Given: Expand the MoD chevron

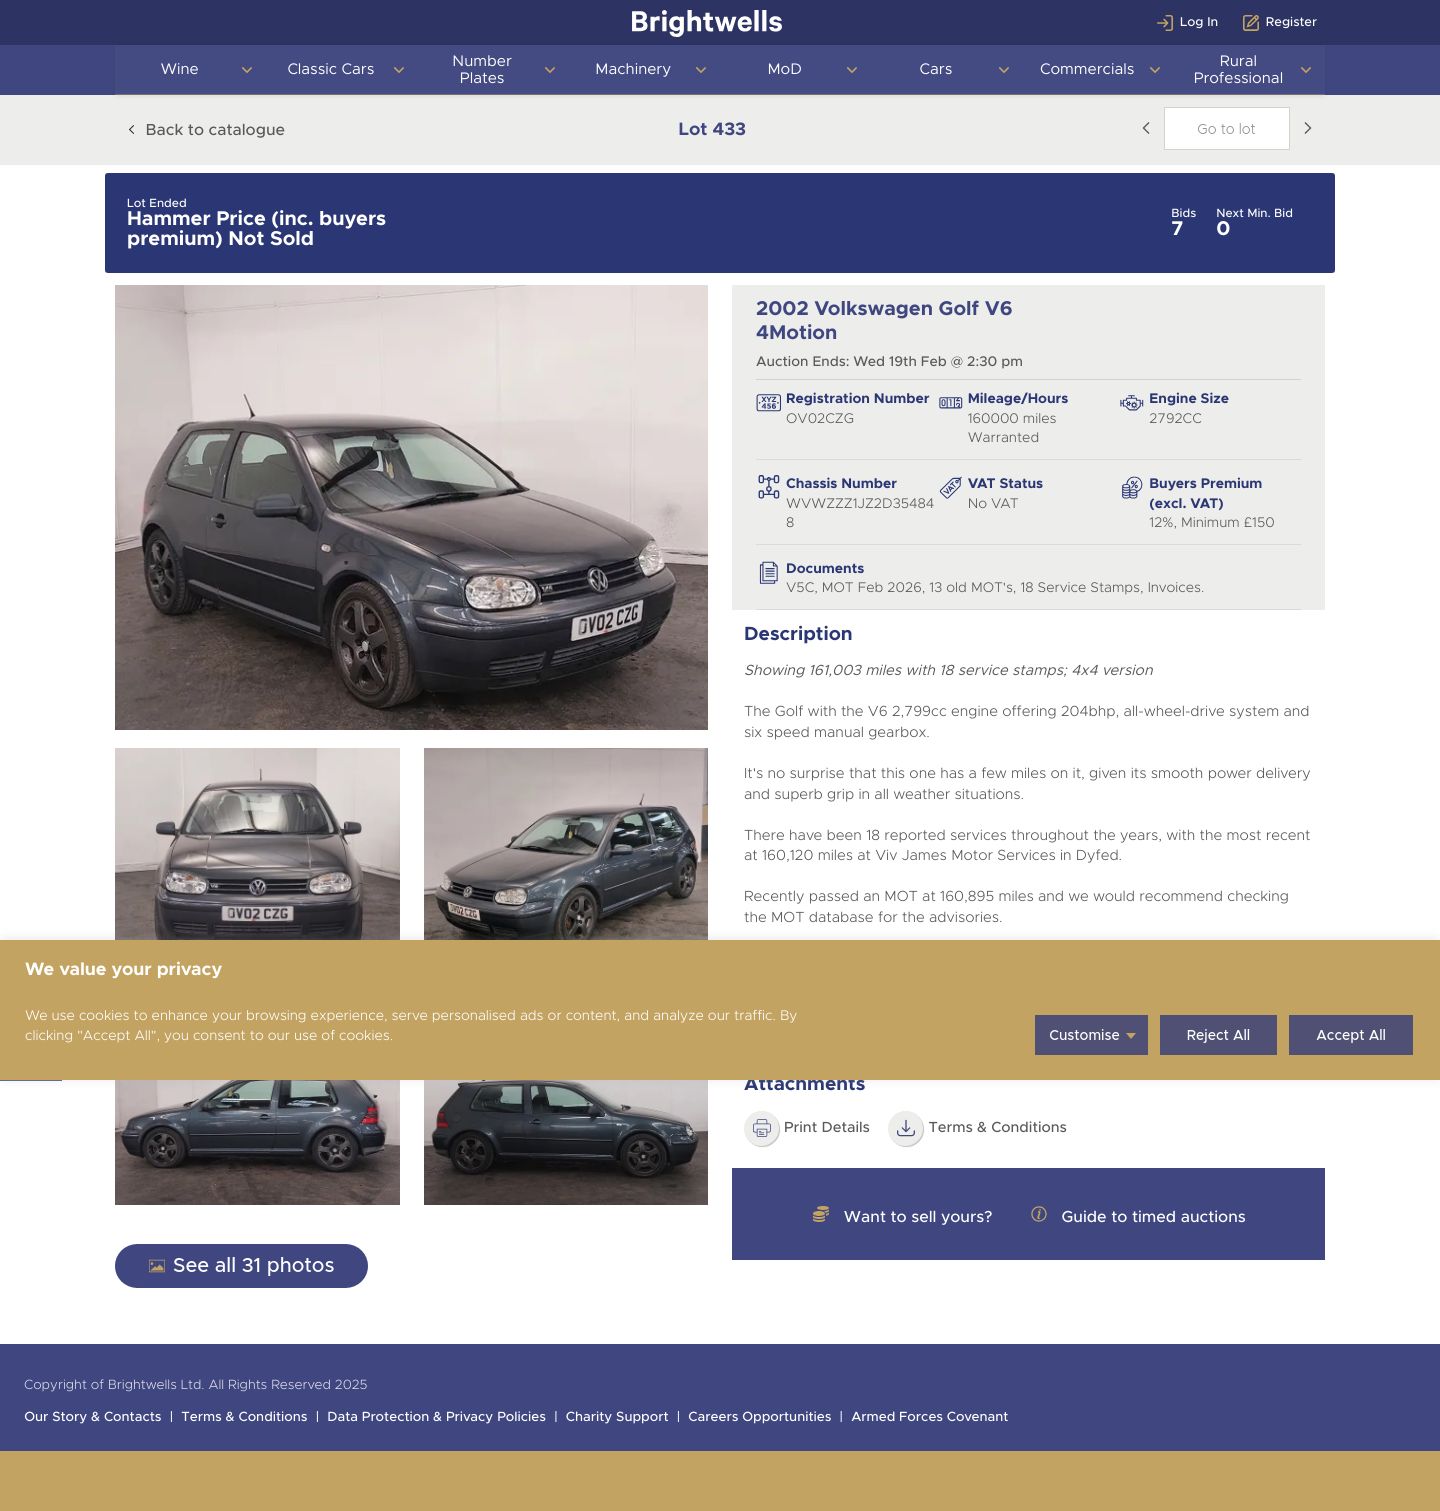Looking at the screenshot, I should 852,70.
